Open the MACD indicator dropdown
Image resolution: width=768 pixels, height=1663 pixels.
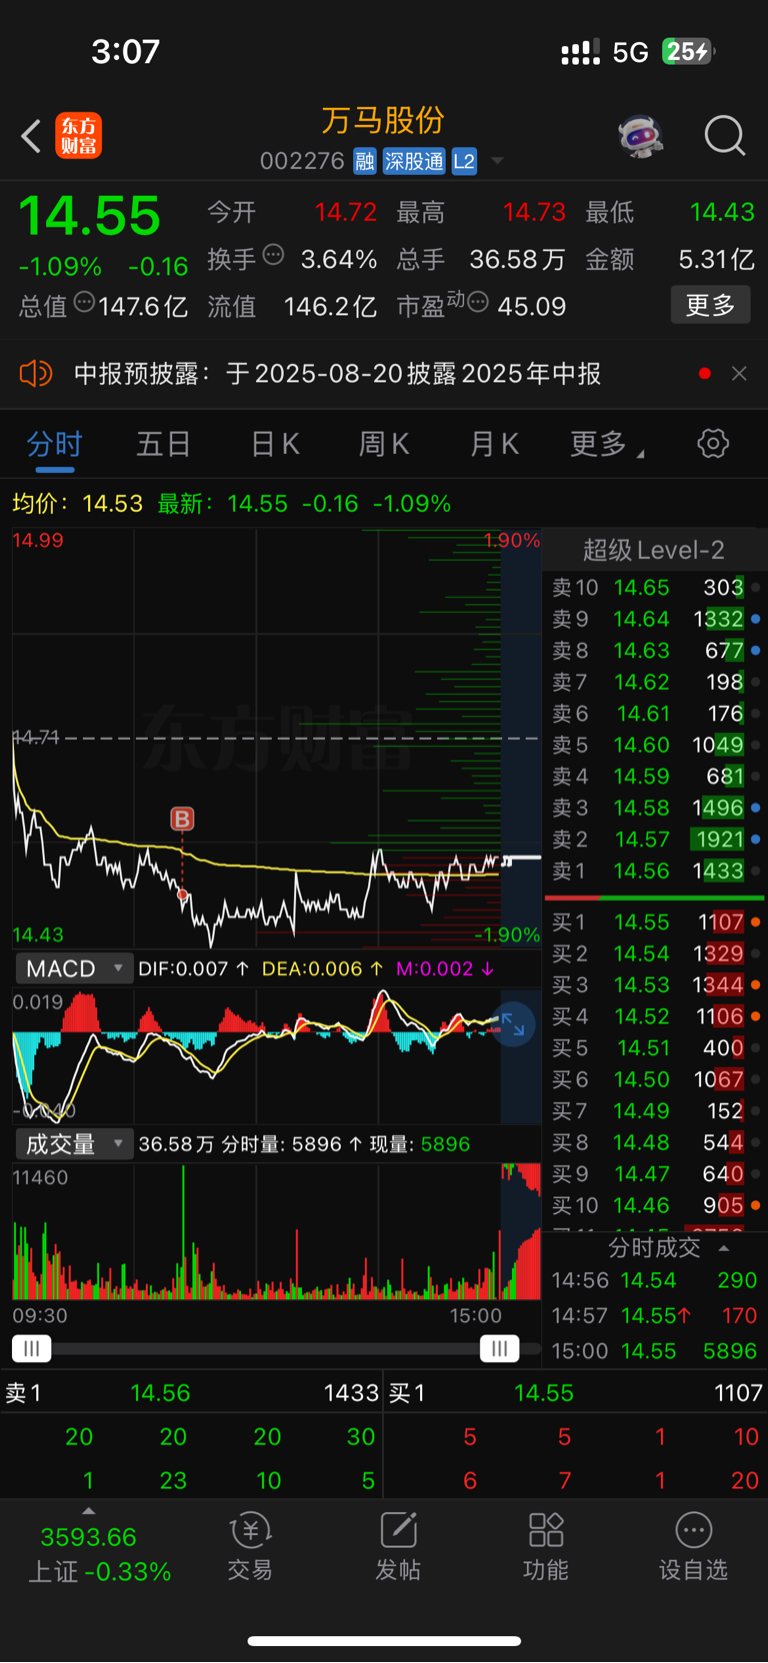pyautogui.click(x=74, y=968)
